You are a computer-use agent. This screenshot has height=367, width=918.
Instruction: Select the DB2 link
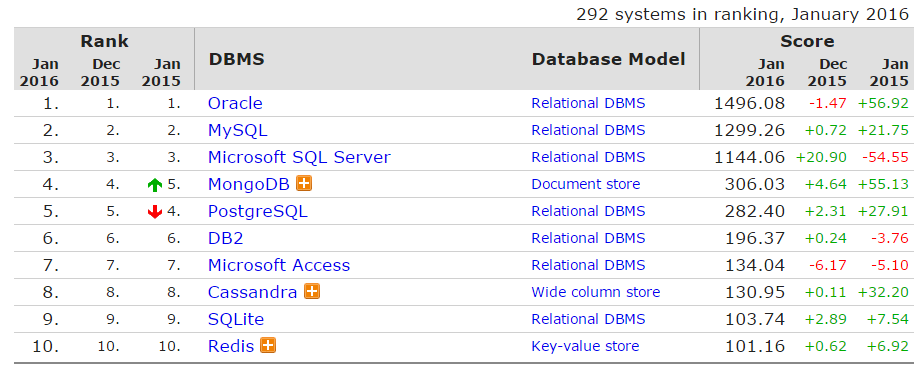pyautogui.click(x=225, y=238)
